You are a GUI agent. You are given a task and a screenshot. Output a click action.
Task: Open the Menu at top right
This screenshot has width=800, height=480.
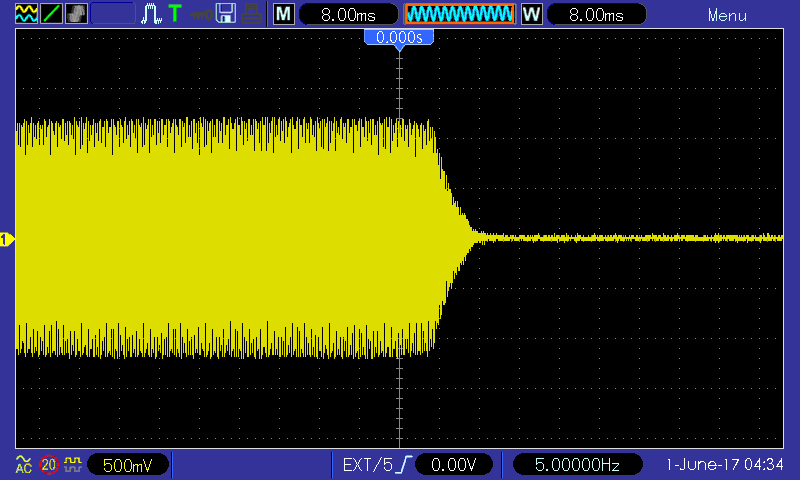click(x=727, y=15)
